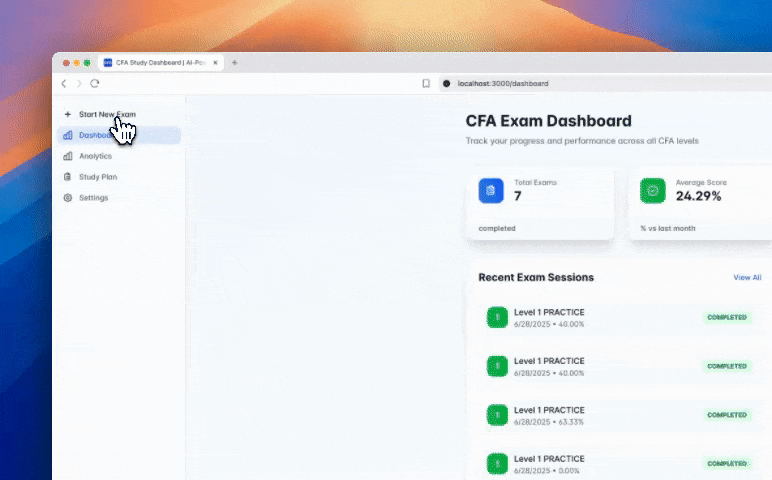The image size is (772, 480).
Task: Click the COMPLETED badge of the 0.00% session
Action: pyautogui.click(x=727, y=464)
